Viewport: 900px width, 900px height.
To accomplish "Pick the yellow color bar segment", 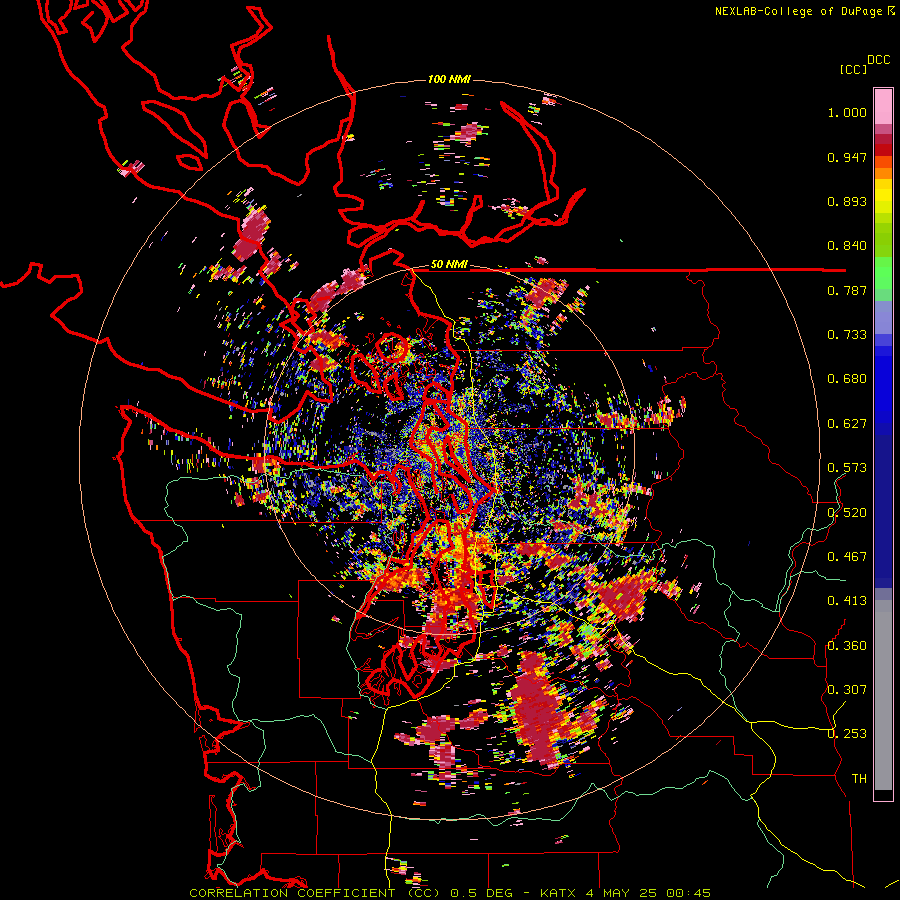I will [883, 195].
